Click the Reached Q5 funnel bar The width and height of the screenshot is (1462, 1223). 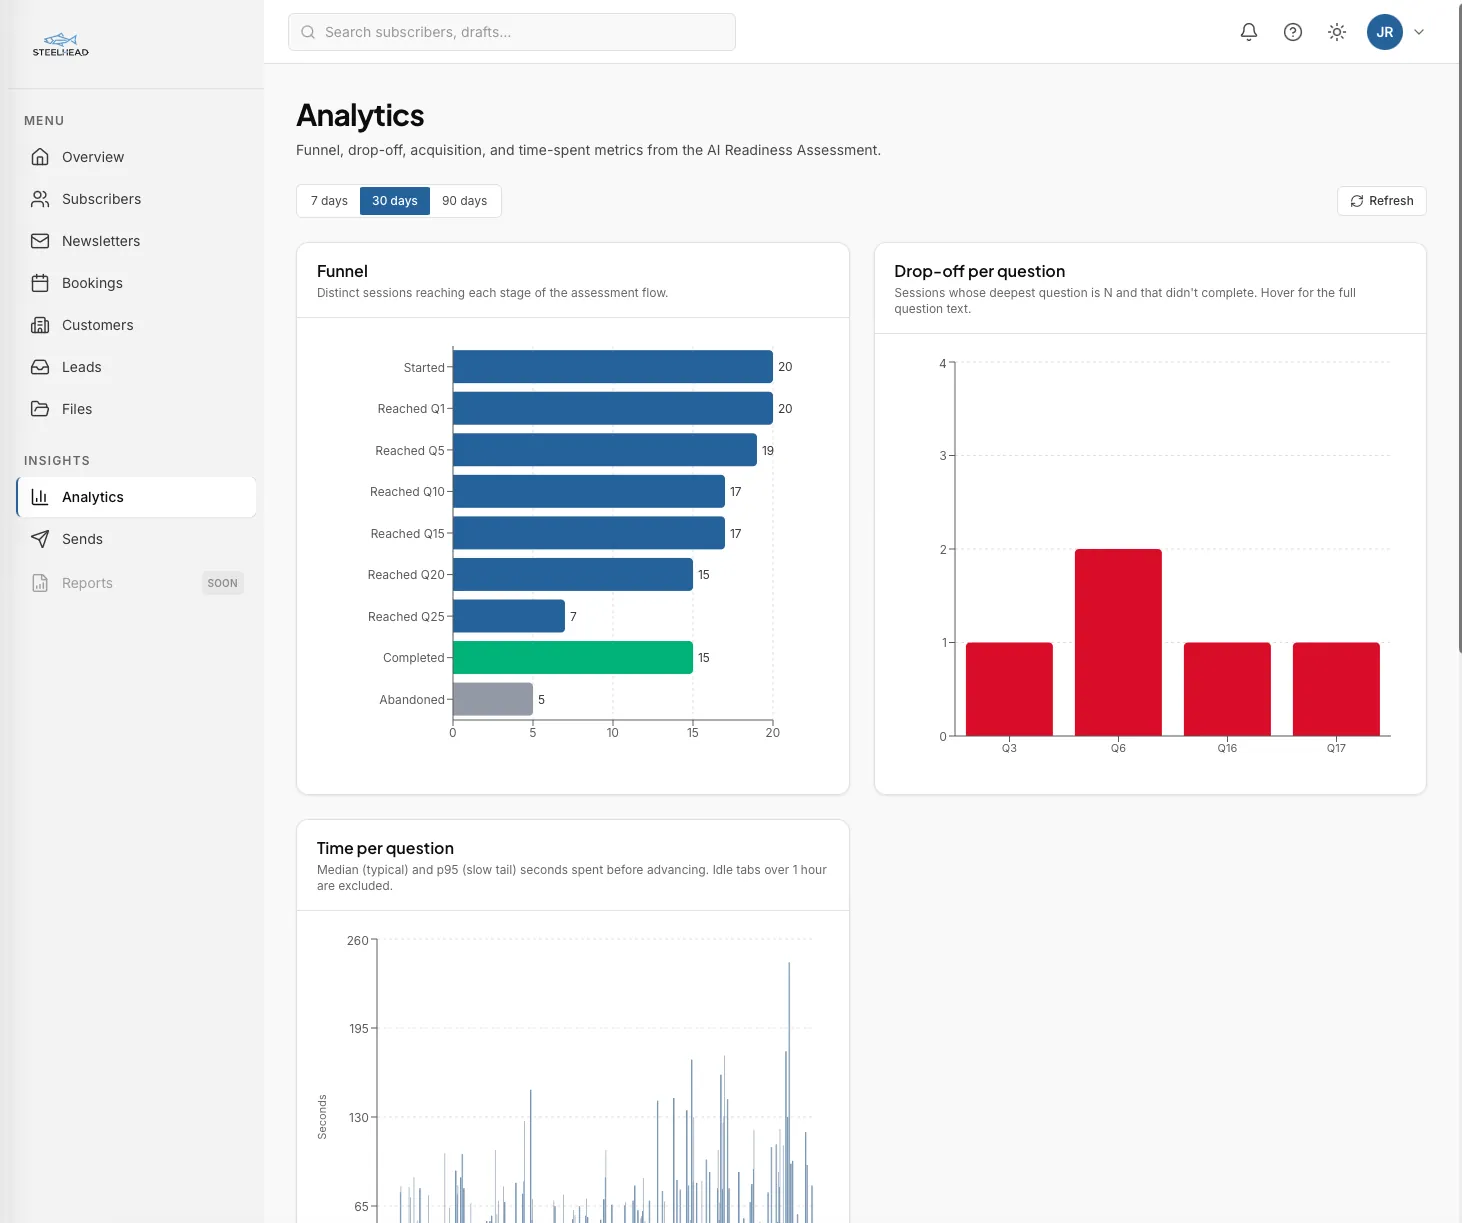tap(605, 450)
